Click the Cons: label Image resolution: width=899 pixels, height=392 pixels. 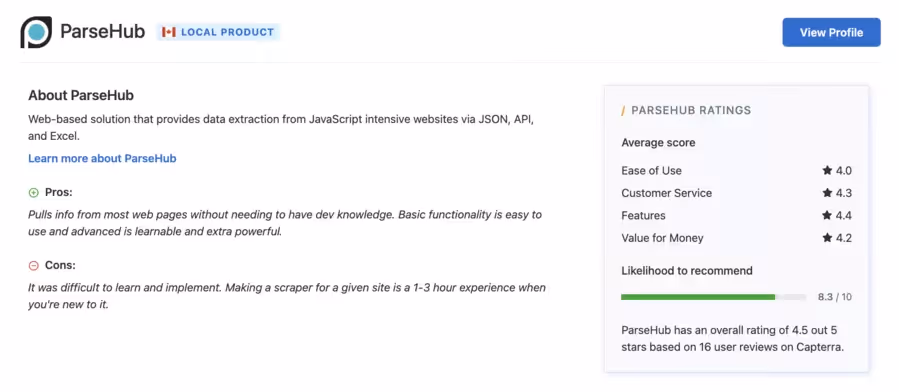pos(60,265)
